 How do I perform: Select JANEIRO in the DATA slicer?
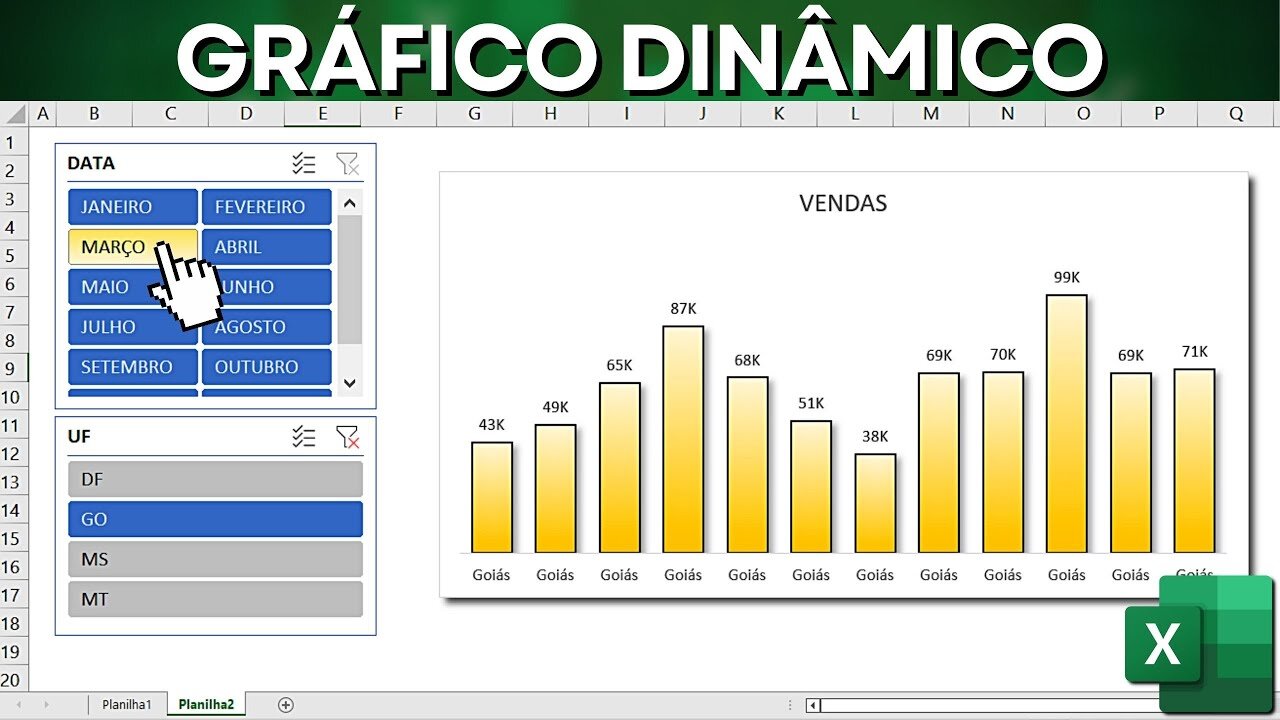point(132,206)
